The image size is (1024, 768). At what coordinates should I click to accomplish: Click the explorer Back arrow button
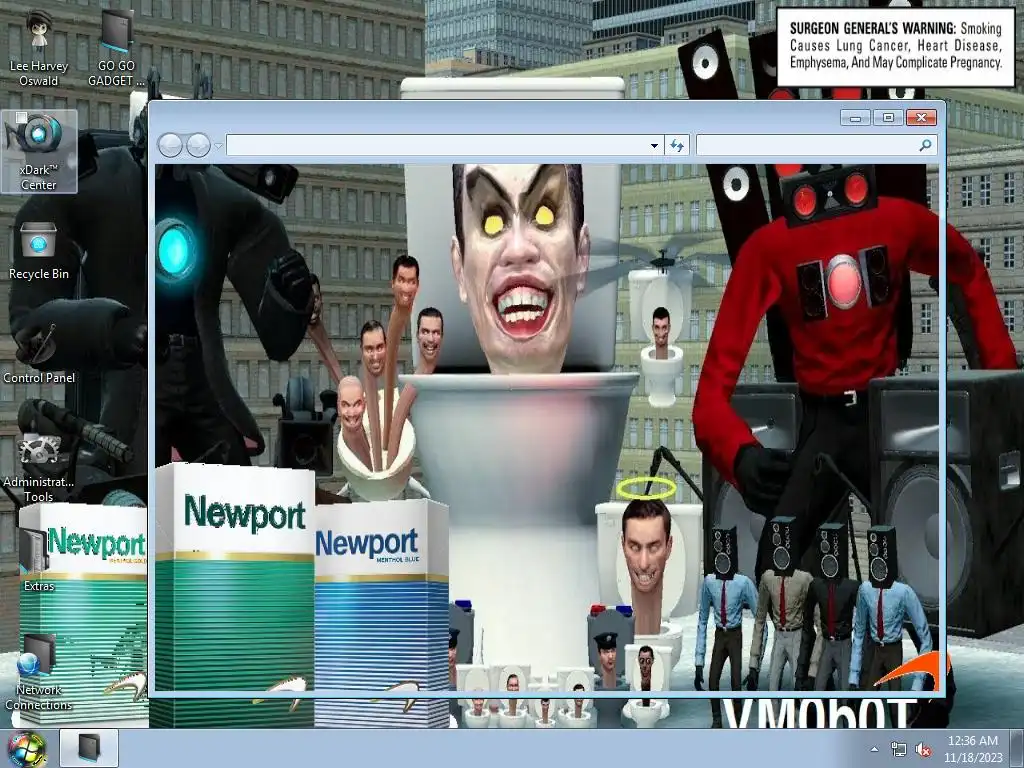170,145
